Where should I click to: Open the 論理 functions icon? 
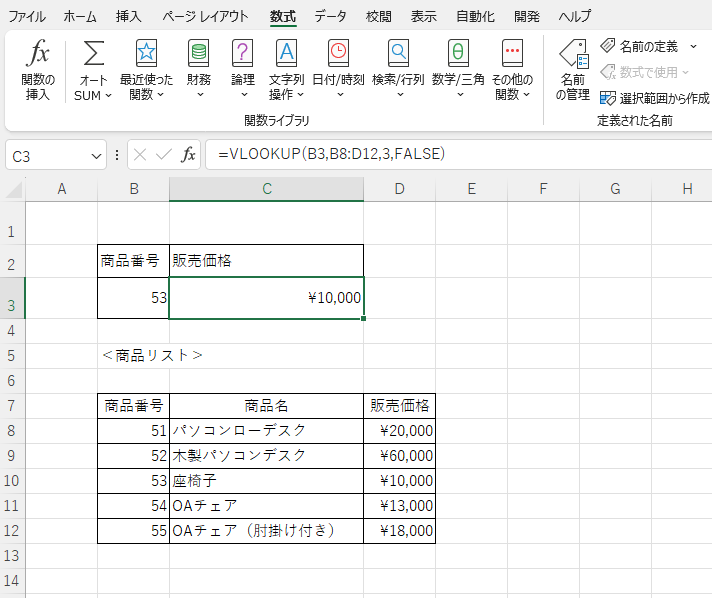pos(242,53)
